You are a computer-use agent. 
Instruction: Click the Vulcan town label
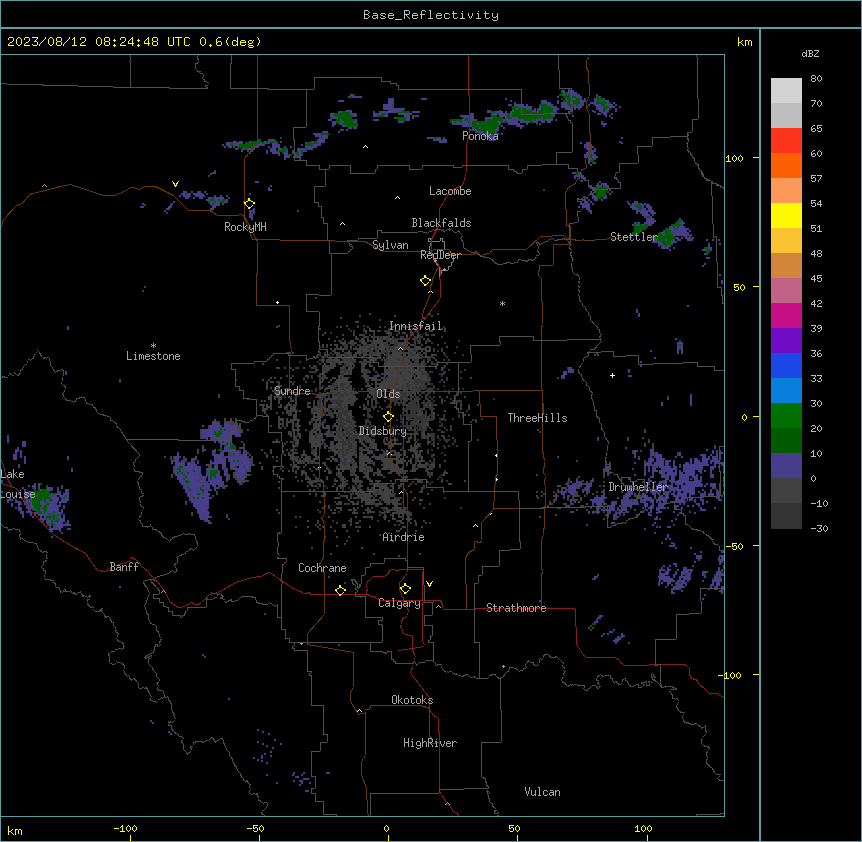click(542, 792)
